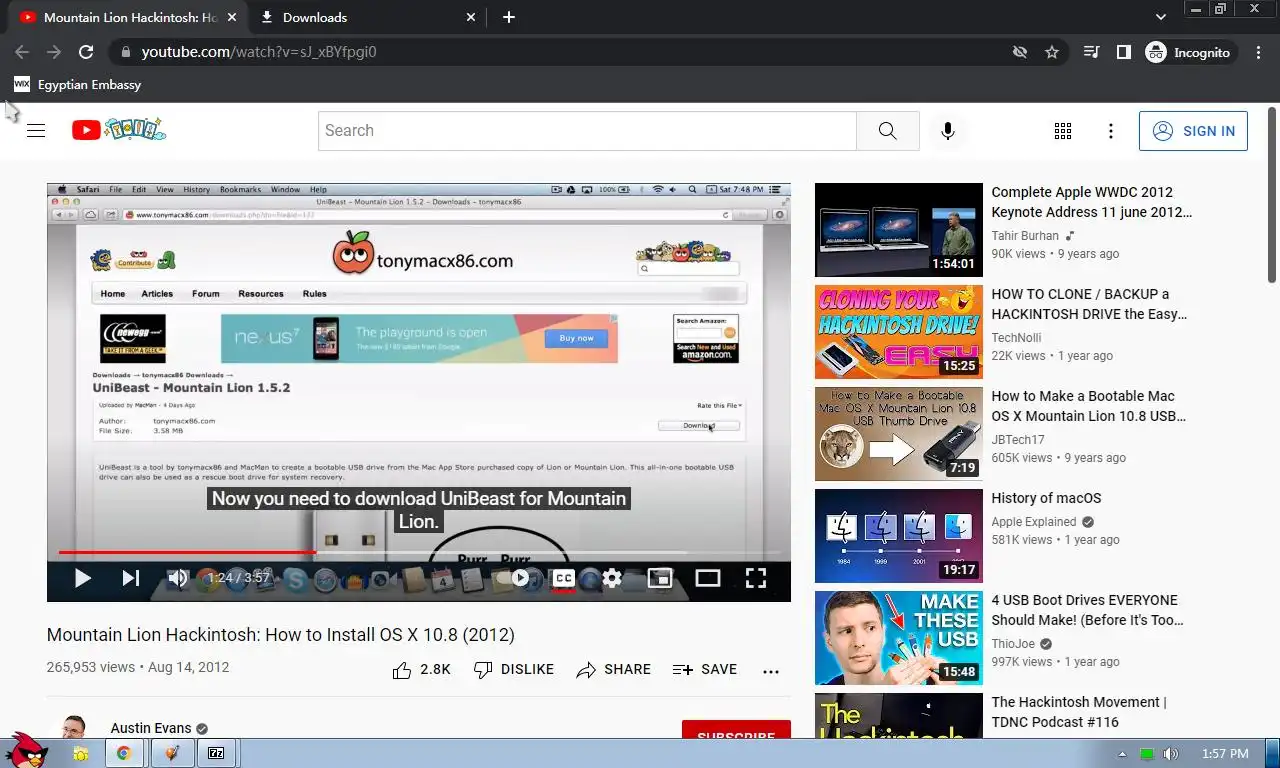Open YouTube guide hamburger menu
Viewport: 1280px width, 768px height.
coord(36,130)
